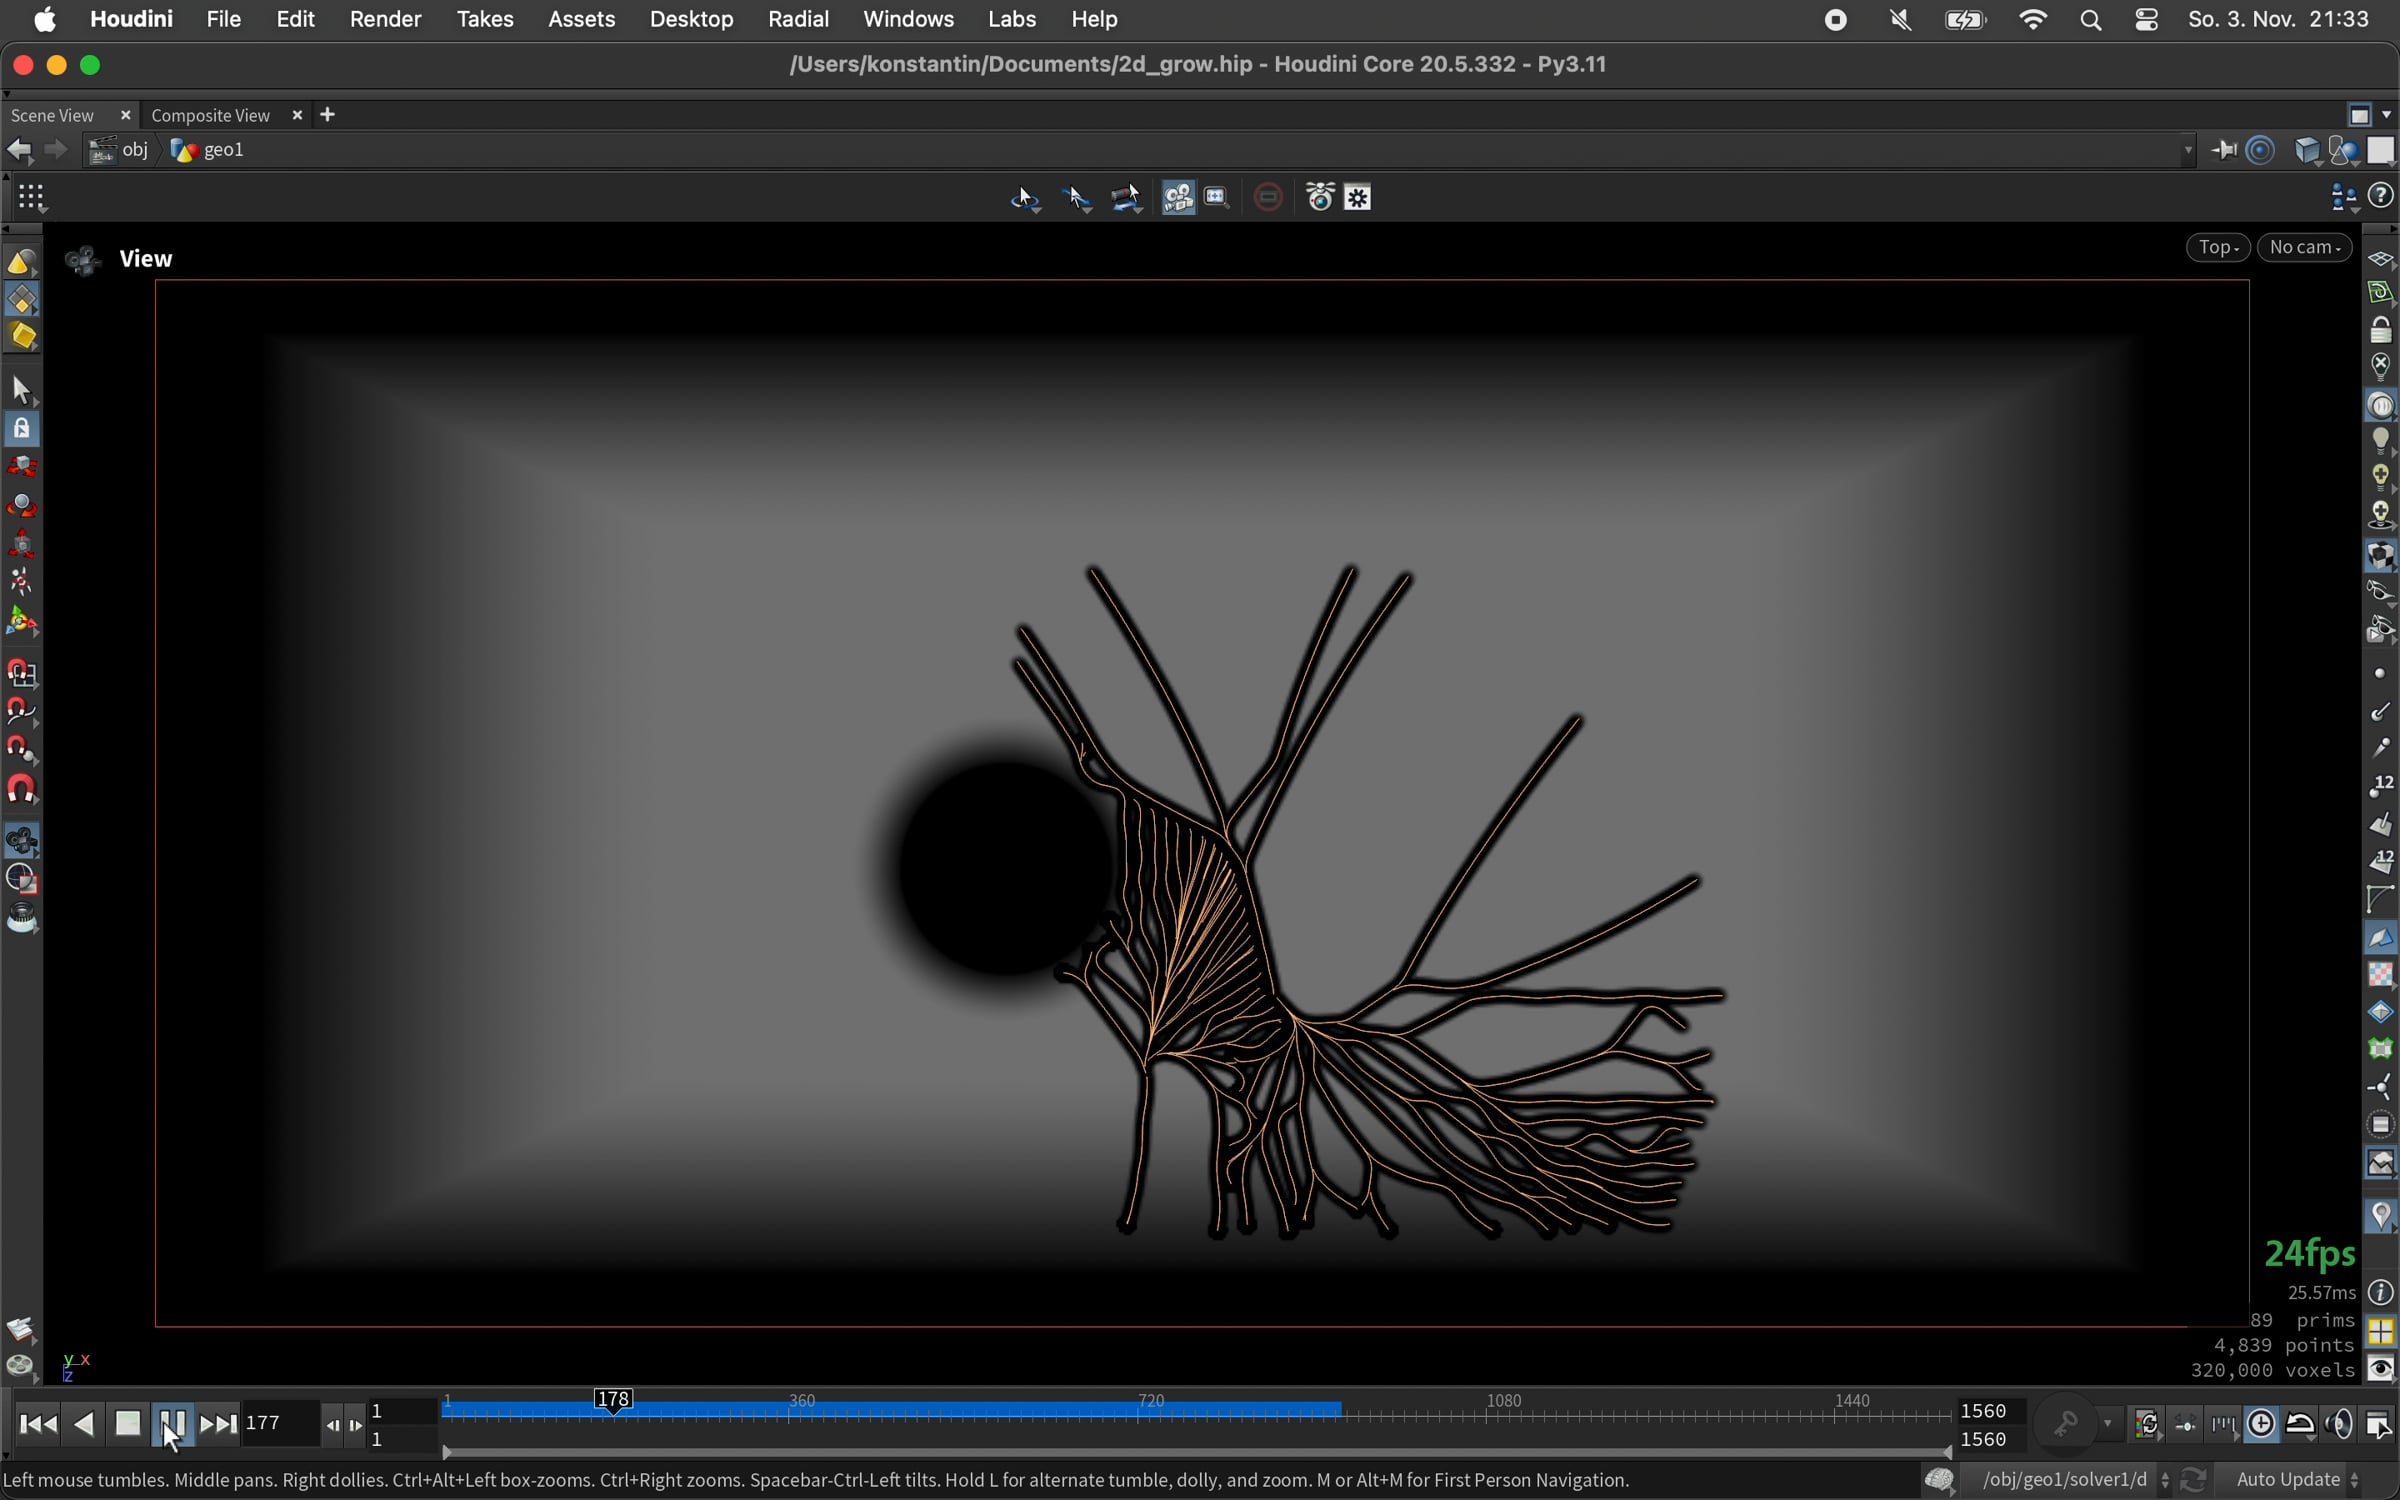Viewport: 2400px width, 1500px height.
Task: Toggle headlight normal lighting bulb icon
Action: [x=2381, y=441]
